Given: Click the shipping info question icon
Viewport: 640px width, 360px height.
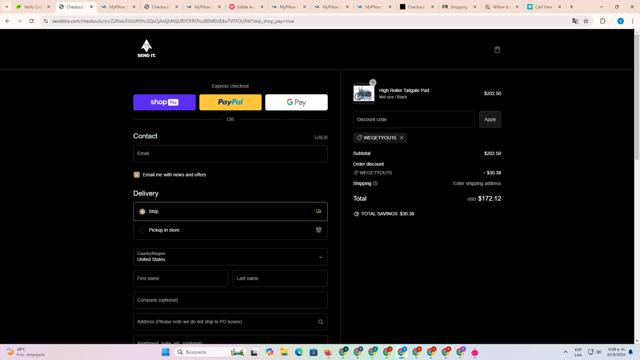Looking at the screenshot, I should tap(375, 184).
